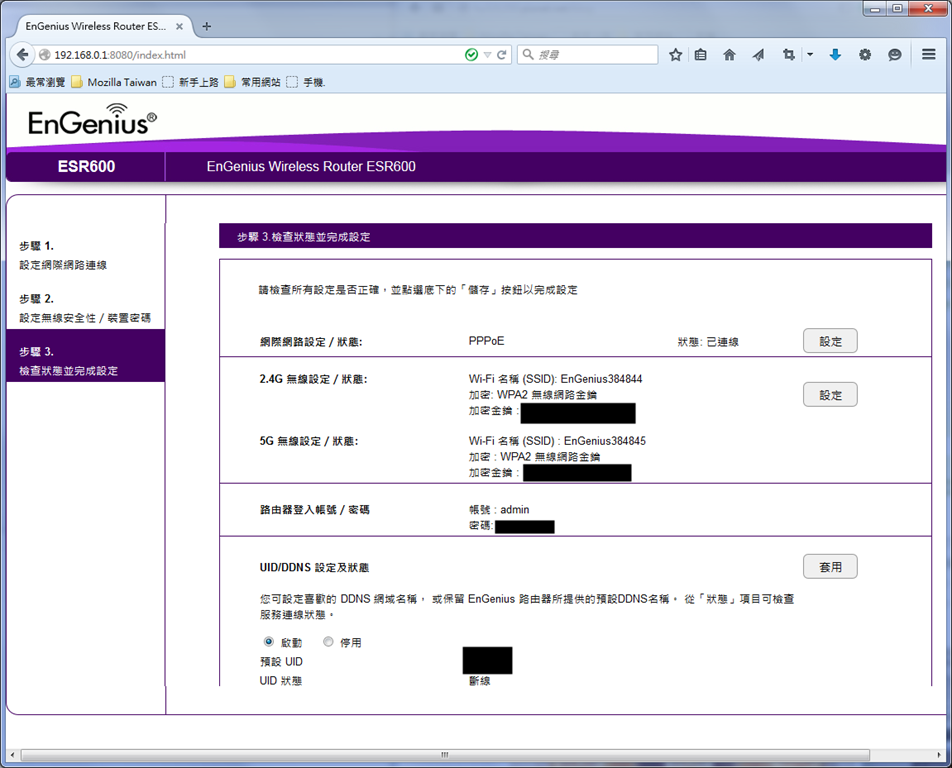Click the gear add-on icon in toolbar
The height and width of the screenshot is (768, 952).
pyautogui.click(x=865, y=55)
